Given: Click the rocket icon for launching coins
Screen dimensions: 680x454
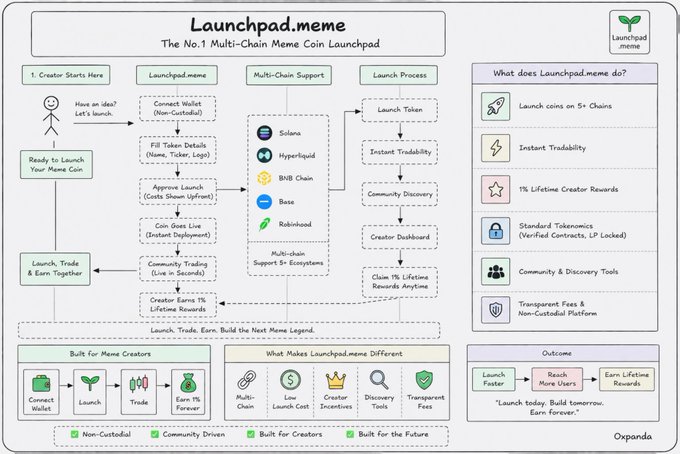Looking at the screenshot, I should click(x=496, y=106).
